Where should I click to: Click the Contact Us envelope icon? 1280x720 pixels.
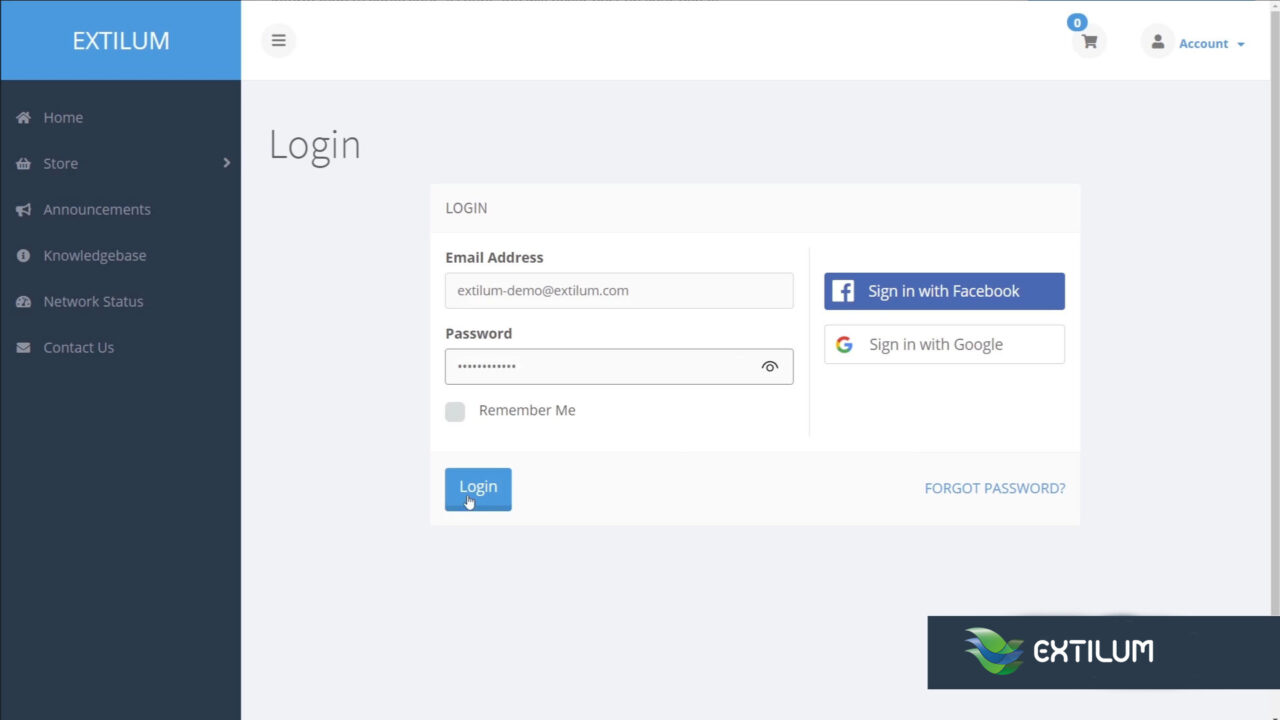click(x=23, y=348)
